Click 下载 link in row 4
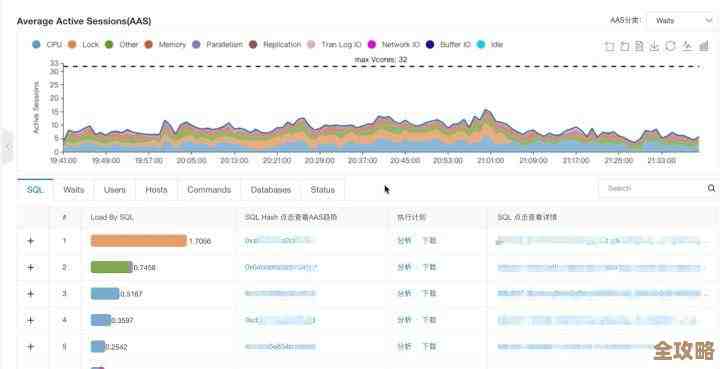Image resolution: width=720 pixels, height=369 pixels. tap(429, 320)
